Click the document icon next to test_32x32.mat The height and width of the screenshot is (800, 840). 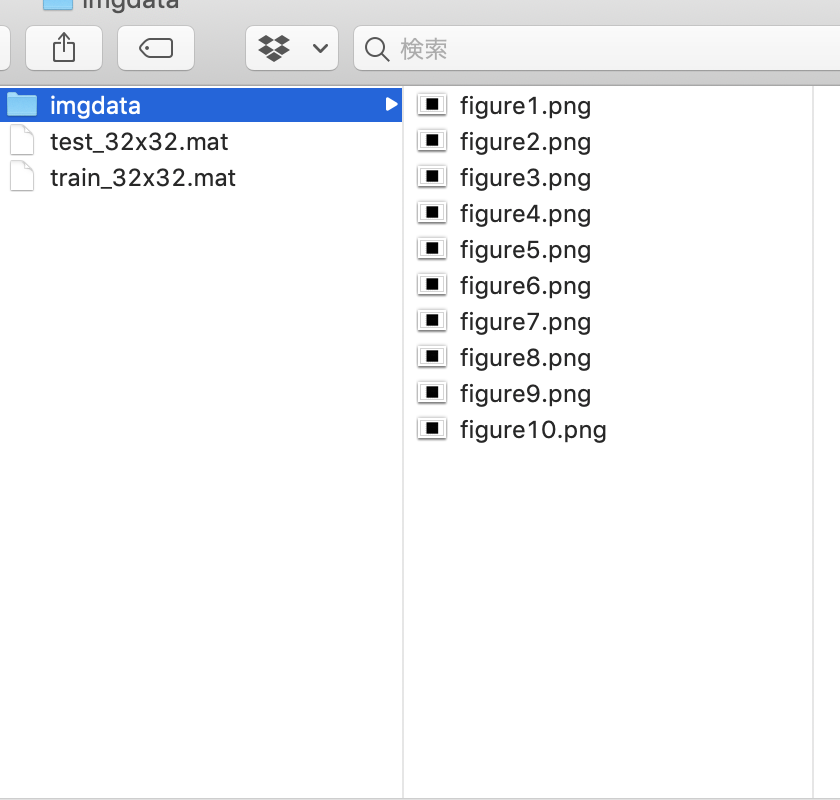[x=22, y=140]
